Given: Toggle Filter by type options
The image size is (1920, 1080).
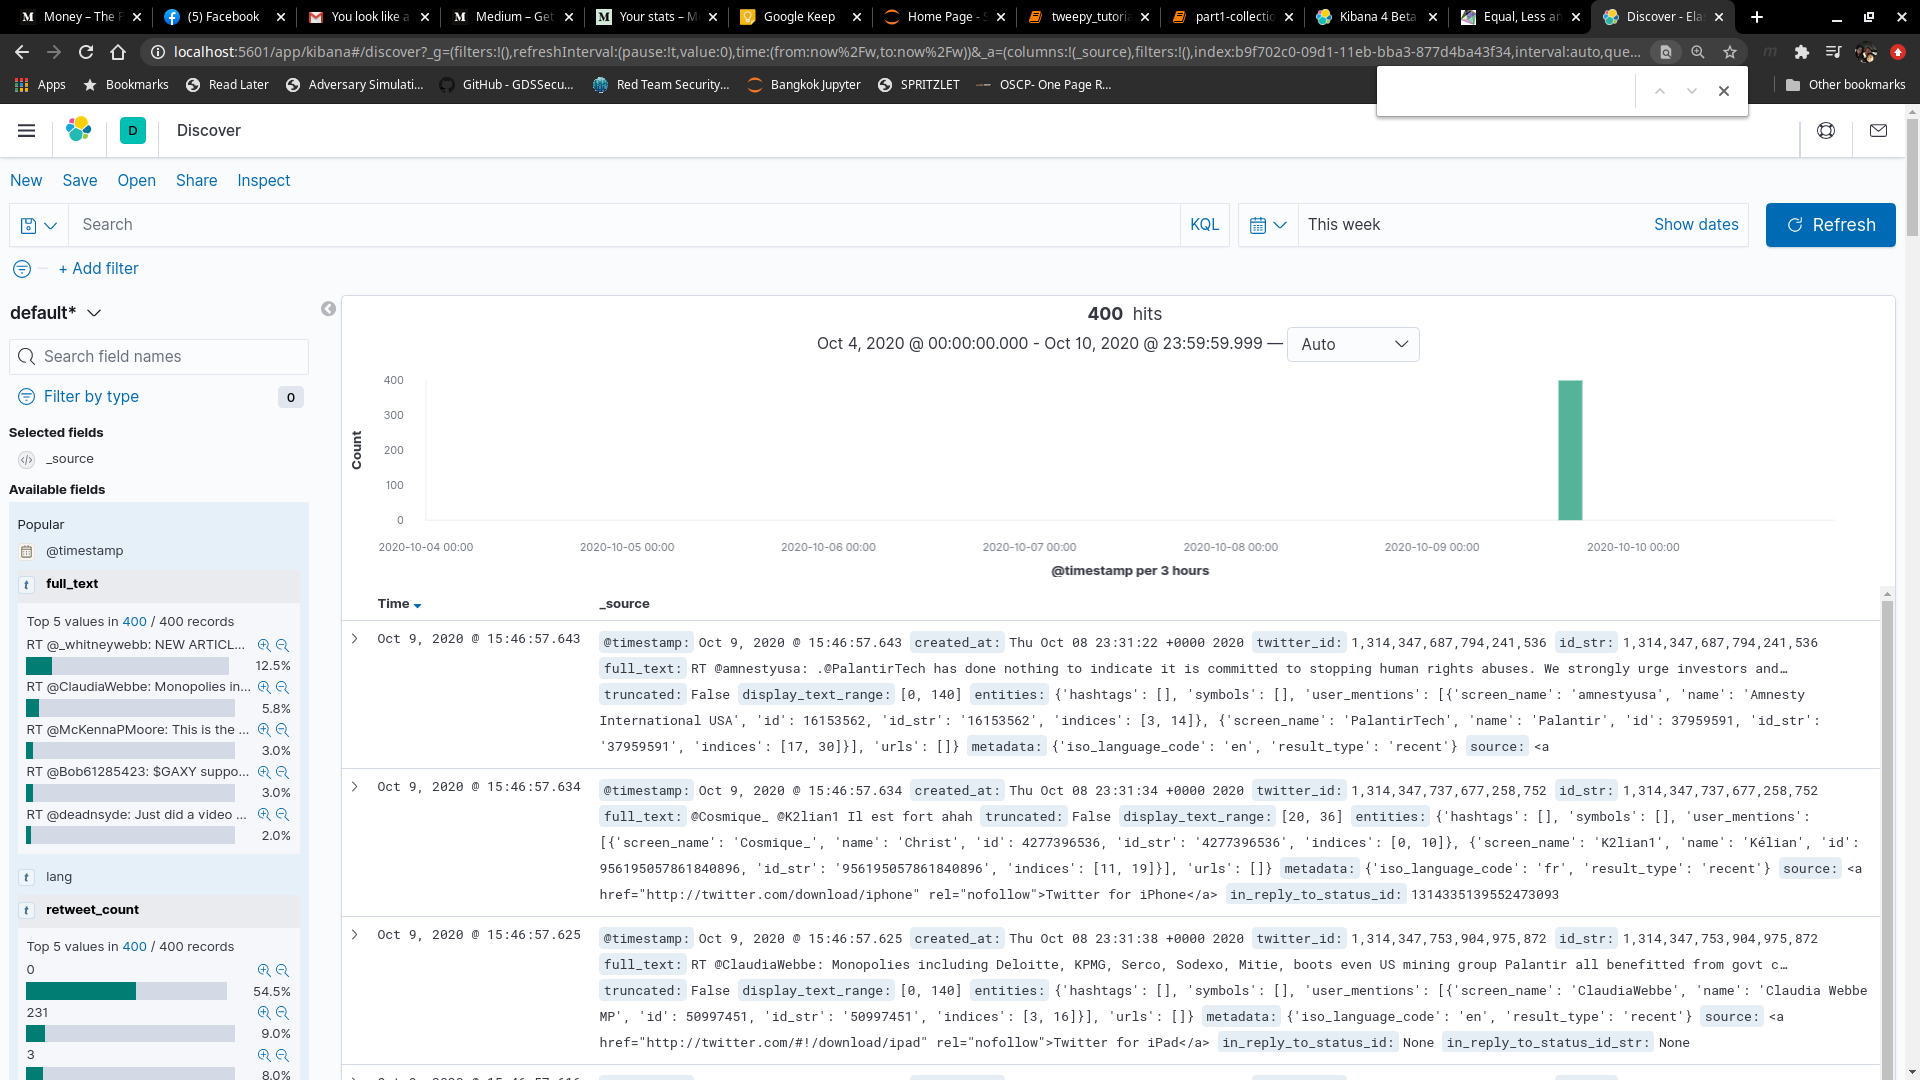Looking at the screenshot, I should (x=91, y=397).
